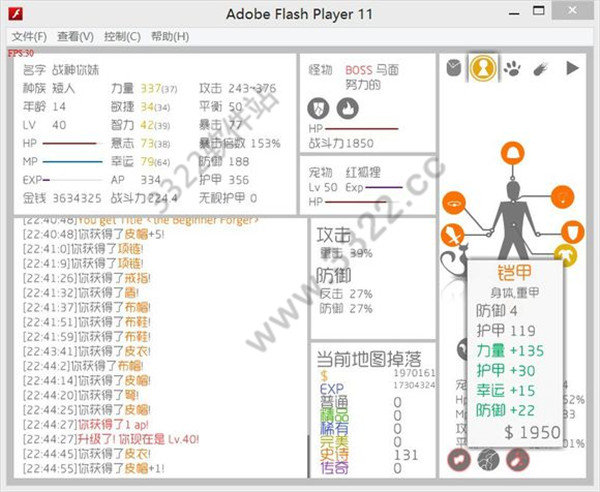Click the boss flame buff icon
This screenshot has height=492, width=600.
pyautogui.click(x=347, y=108)
